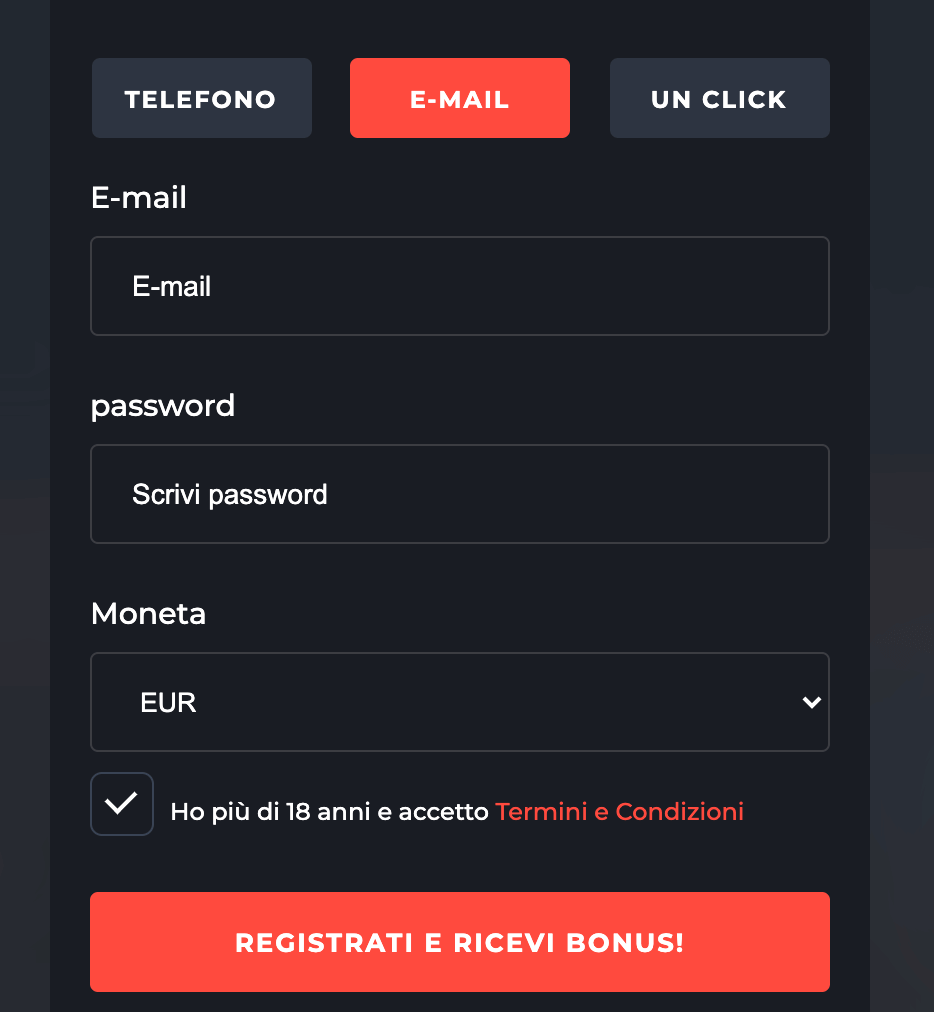Toggle the Termini e Condizioni acceptance box
Viewport: 934px width, 1012px height.
click(x=121, y=803)
